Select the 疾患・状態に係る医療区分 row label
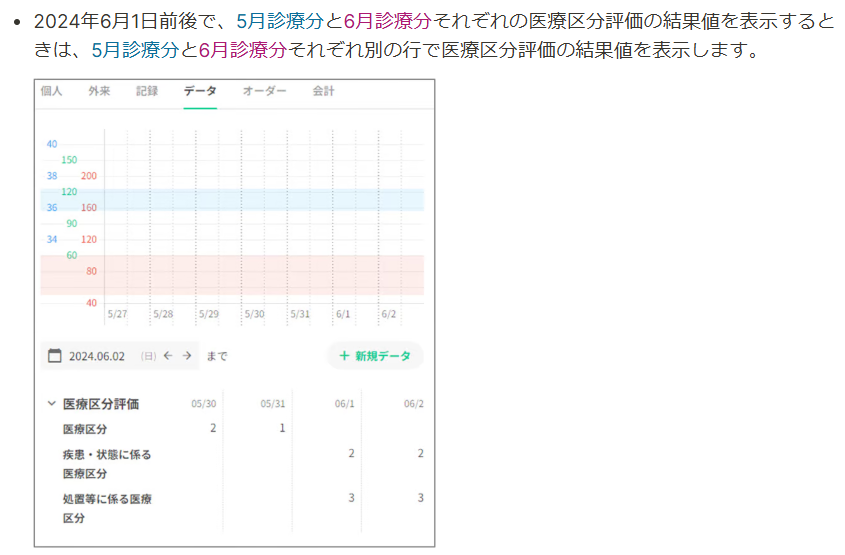Screen dimensions: 845x555 (x=107, y=464)
